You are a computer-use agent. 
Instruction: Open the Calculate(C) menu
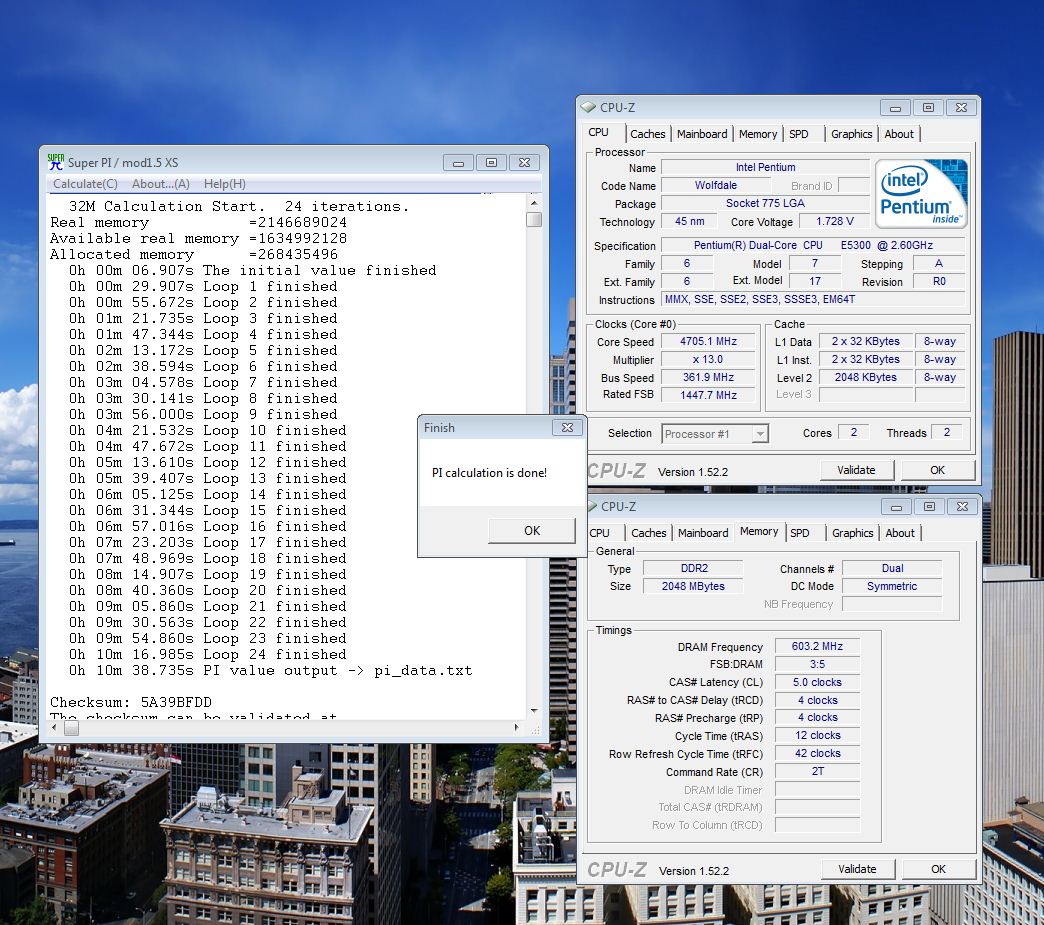pos(85,184)
